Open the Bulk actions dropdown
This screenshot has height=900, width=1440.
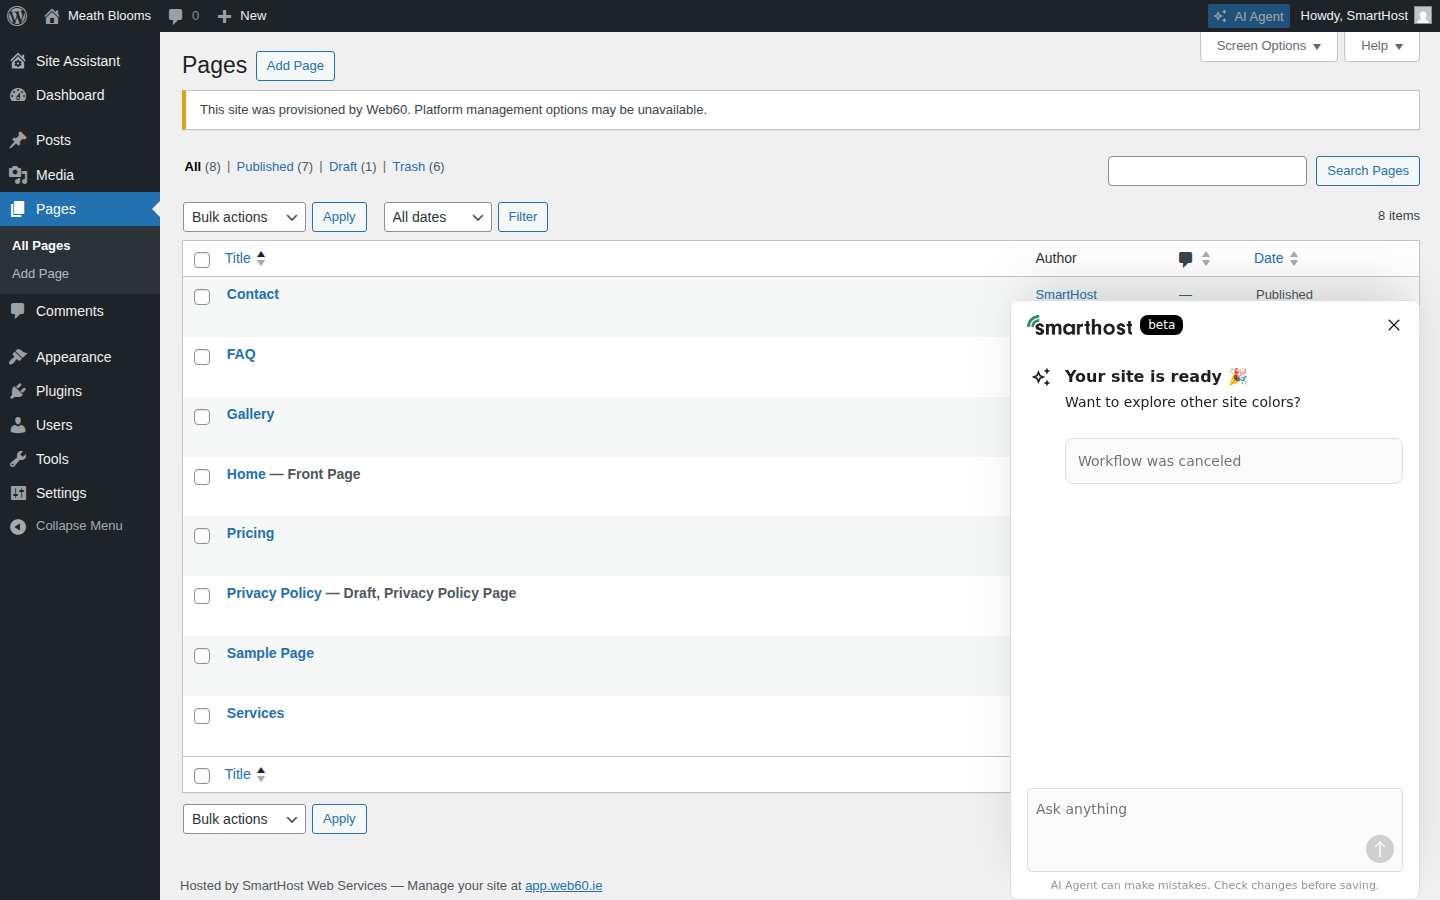[x=244, y=217]
